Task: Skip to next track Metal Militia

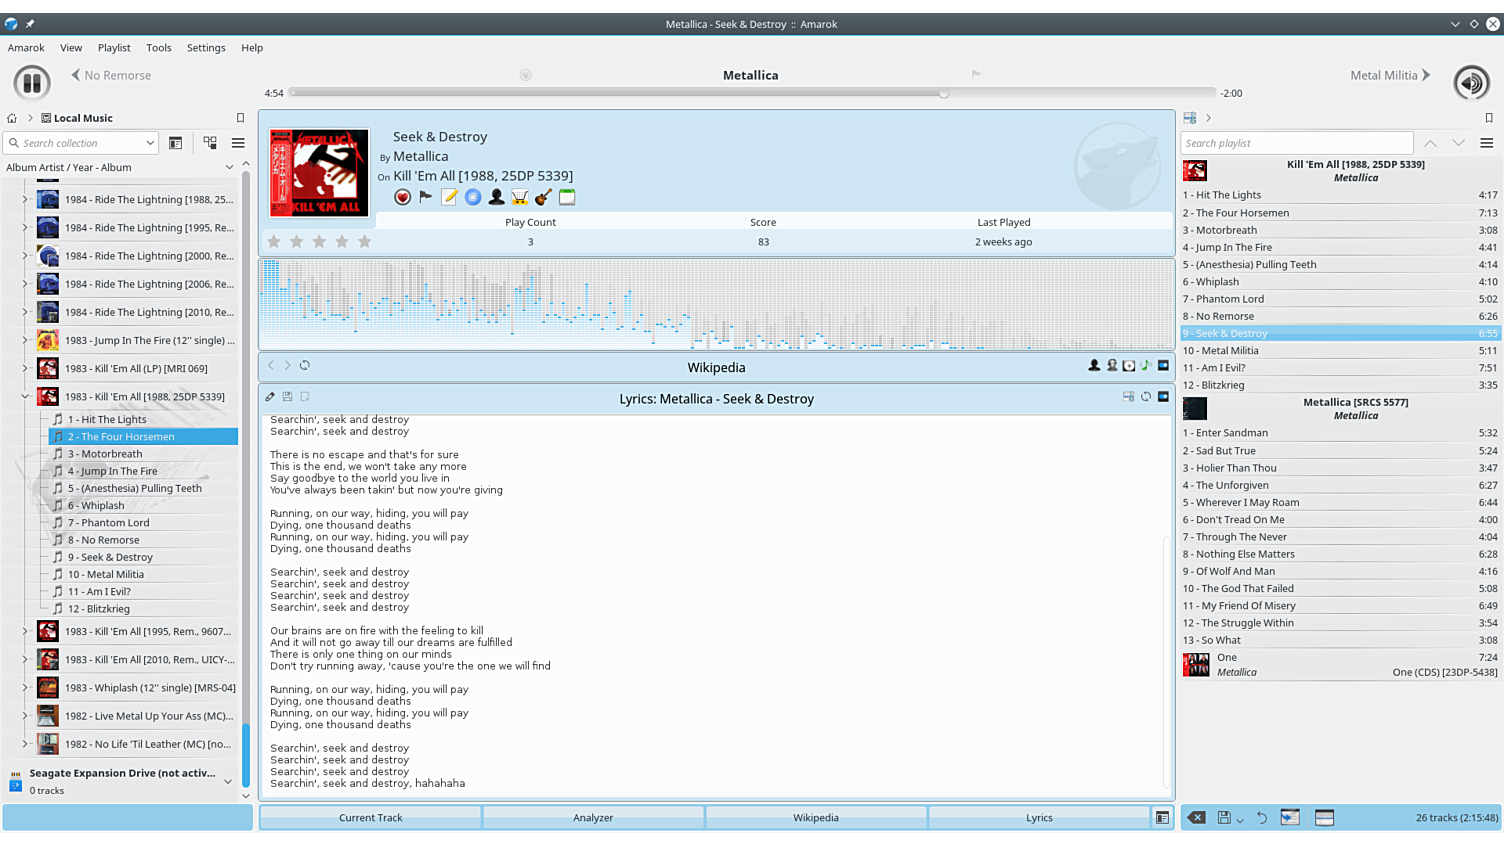Action: pyautogui.click(x=1390, y=75)
